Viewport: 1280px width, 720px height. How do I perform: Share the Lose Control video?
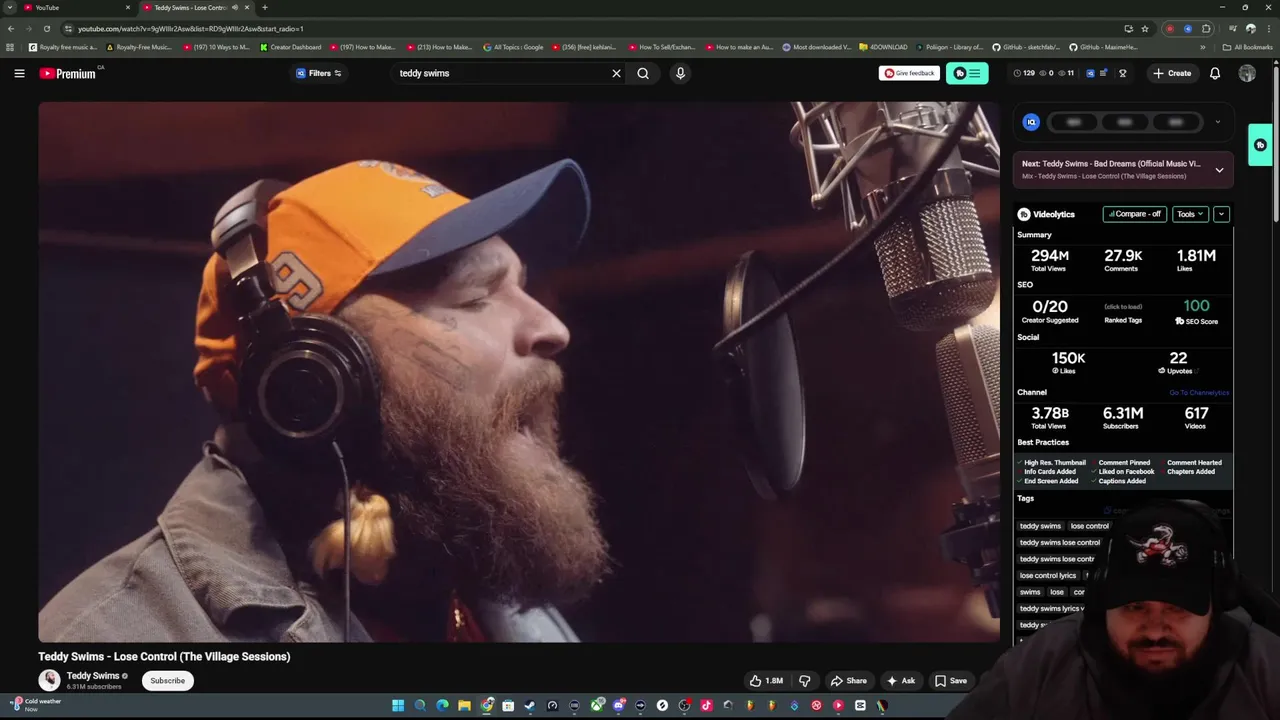pos(849,681)
